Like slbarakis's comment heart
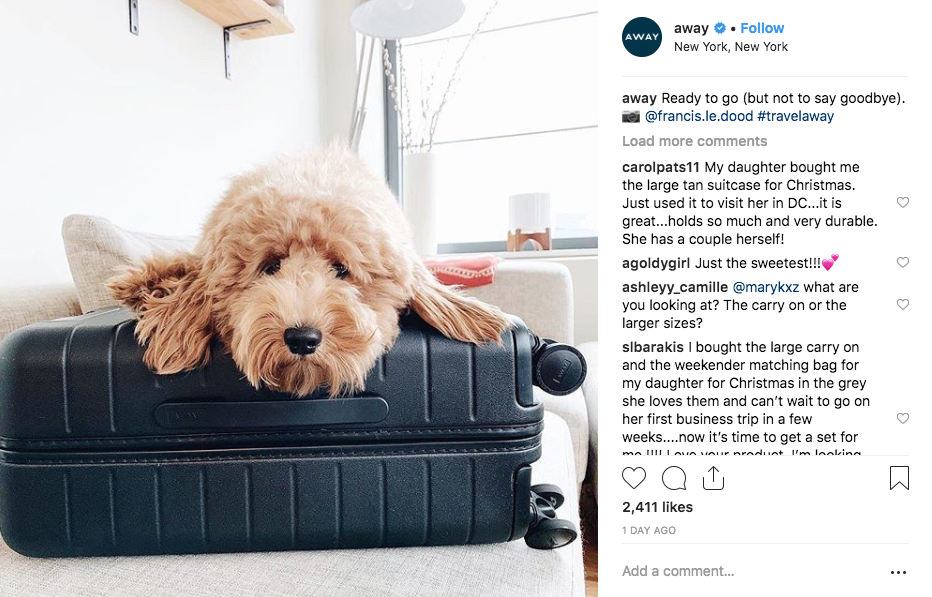This screenshot has height=597, width=932. (x=903, y=418)
